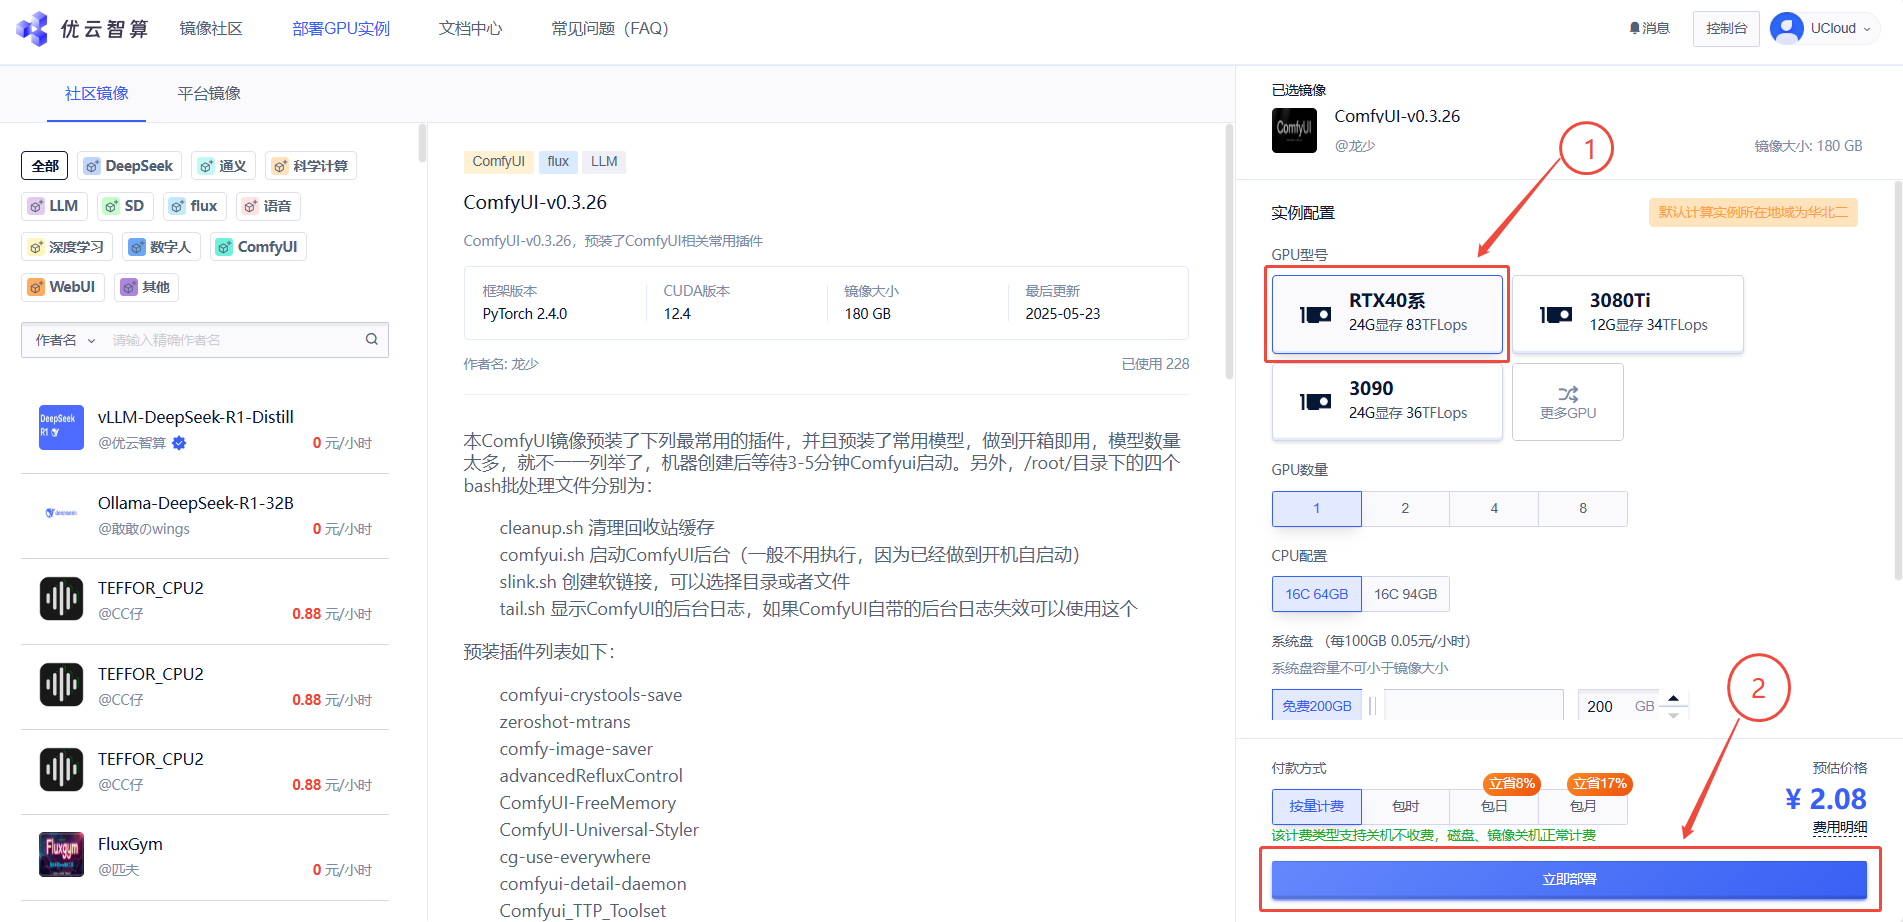Decrease disk size with down stepper arrow
1903x922 pixels.
pyautogui.click(x=1673, y=715)
